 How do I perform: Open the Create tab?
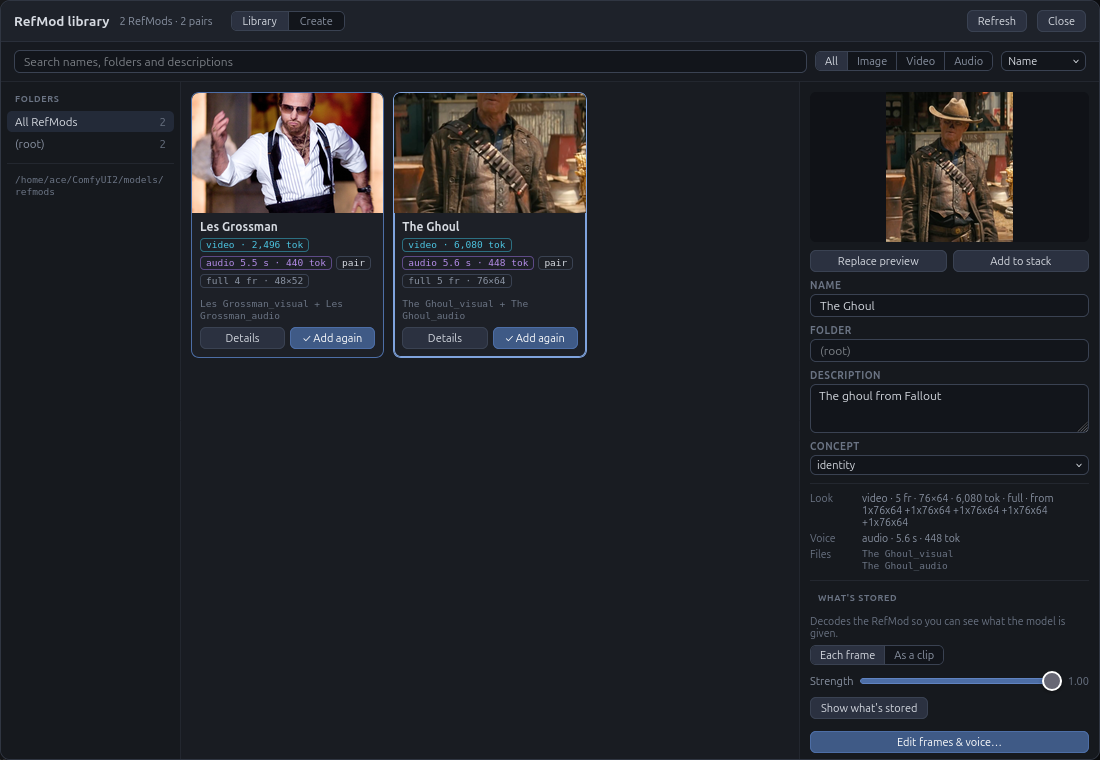pyautogui.click(x=316, y=21)
